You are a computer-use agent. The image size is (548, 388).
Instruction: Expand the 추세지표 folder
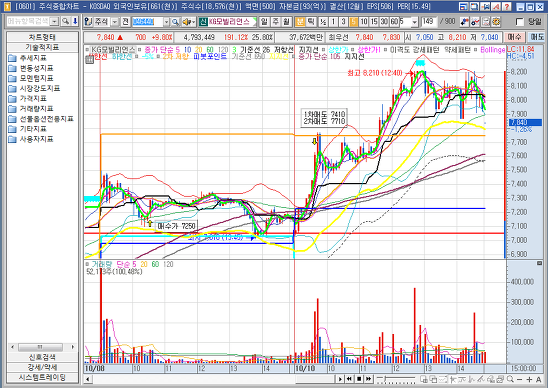(28, 58)
